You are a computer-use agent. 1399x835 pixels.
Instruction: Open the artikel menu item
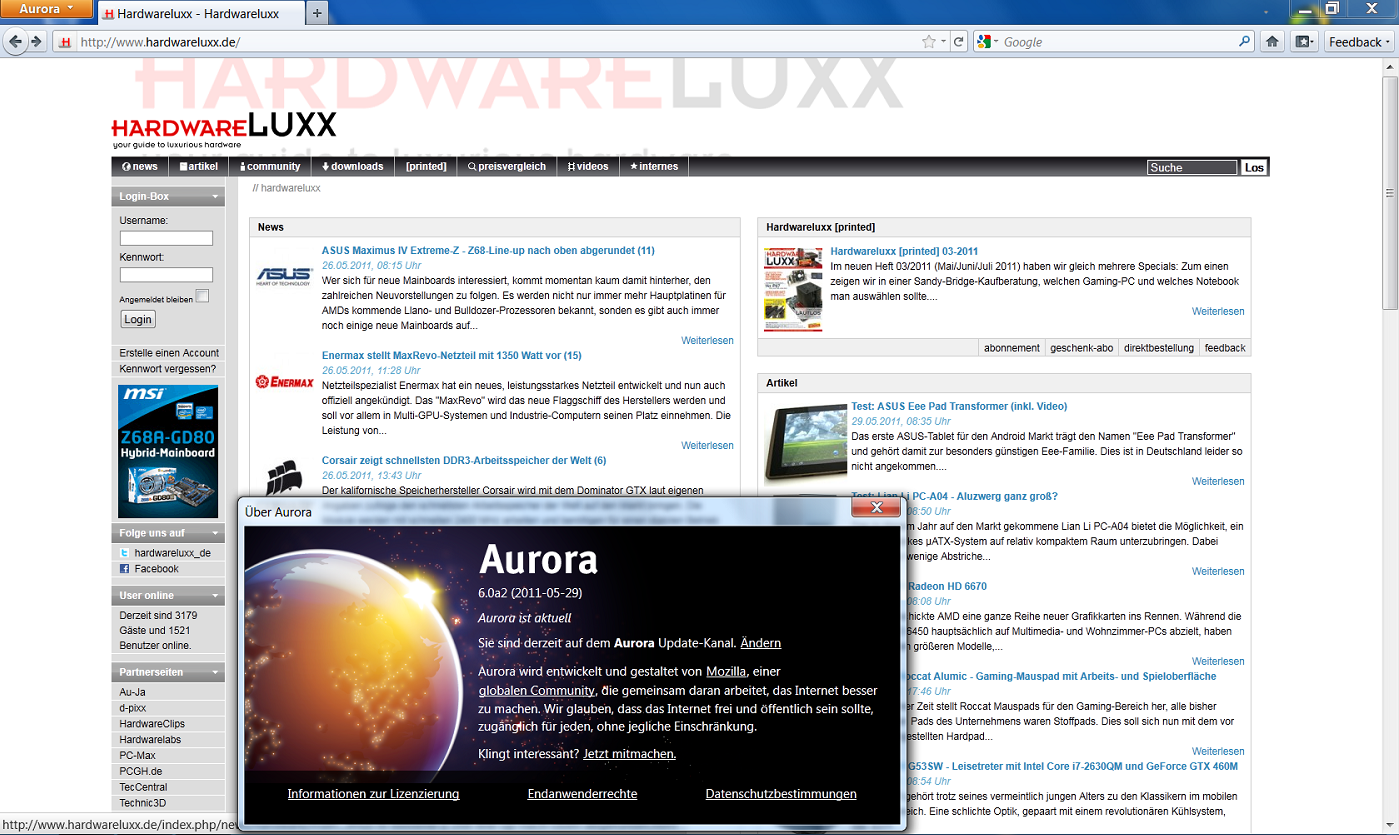pyautogui.click(x=198, y=167)
